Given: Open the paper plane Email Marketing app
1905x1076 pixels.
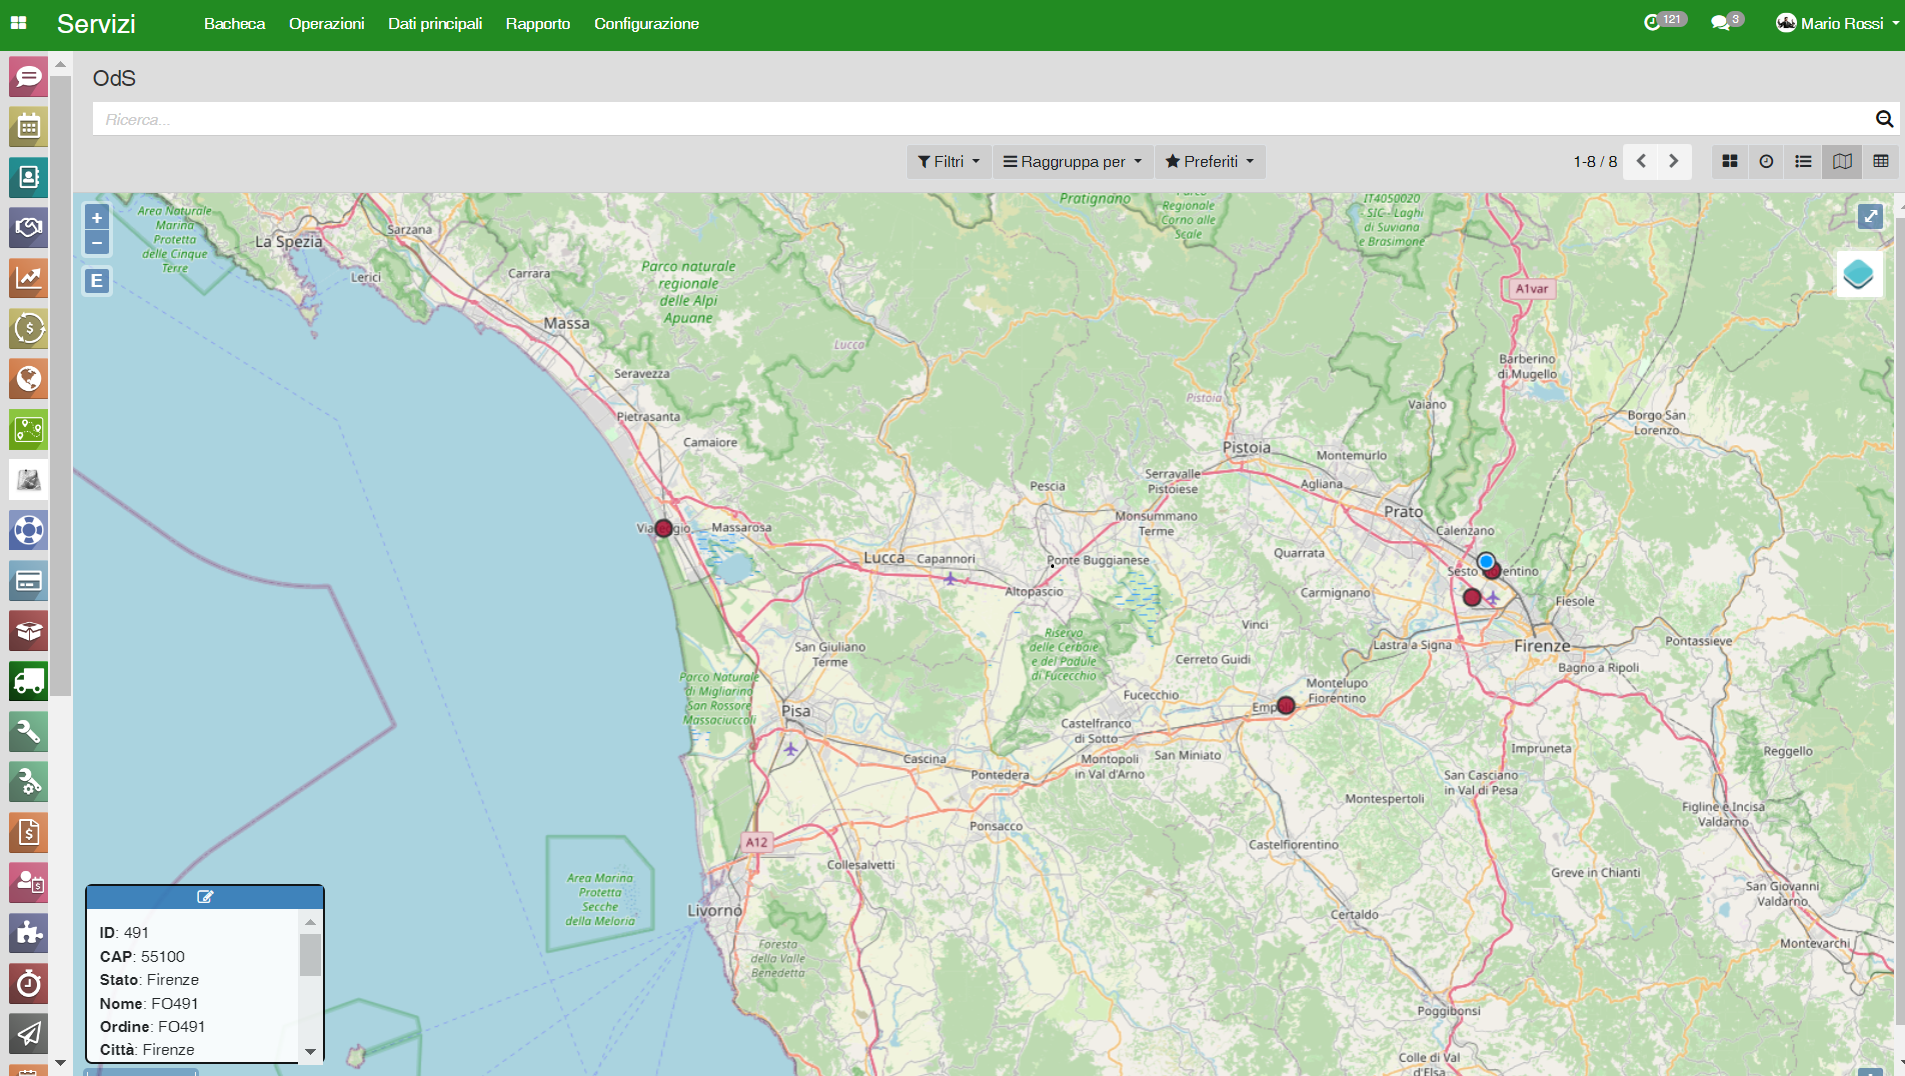Looking at the screenshot, I should tap(28, 1034).
